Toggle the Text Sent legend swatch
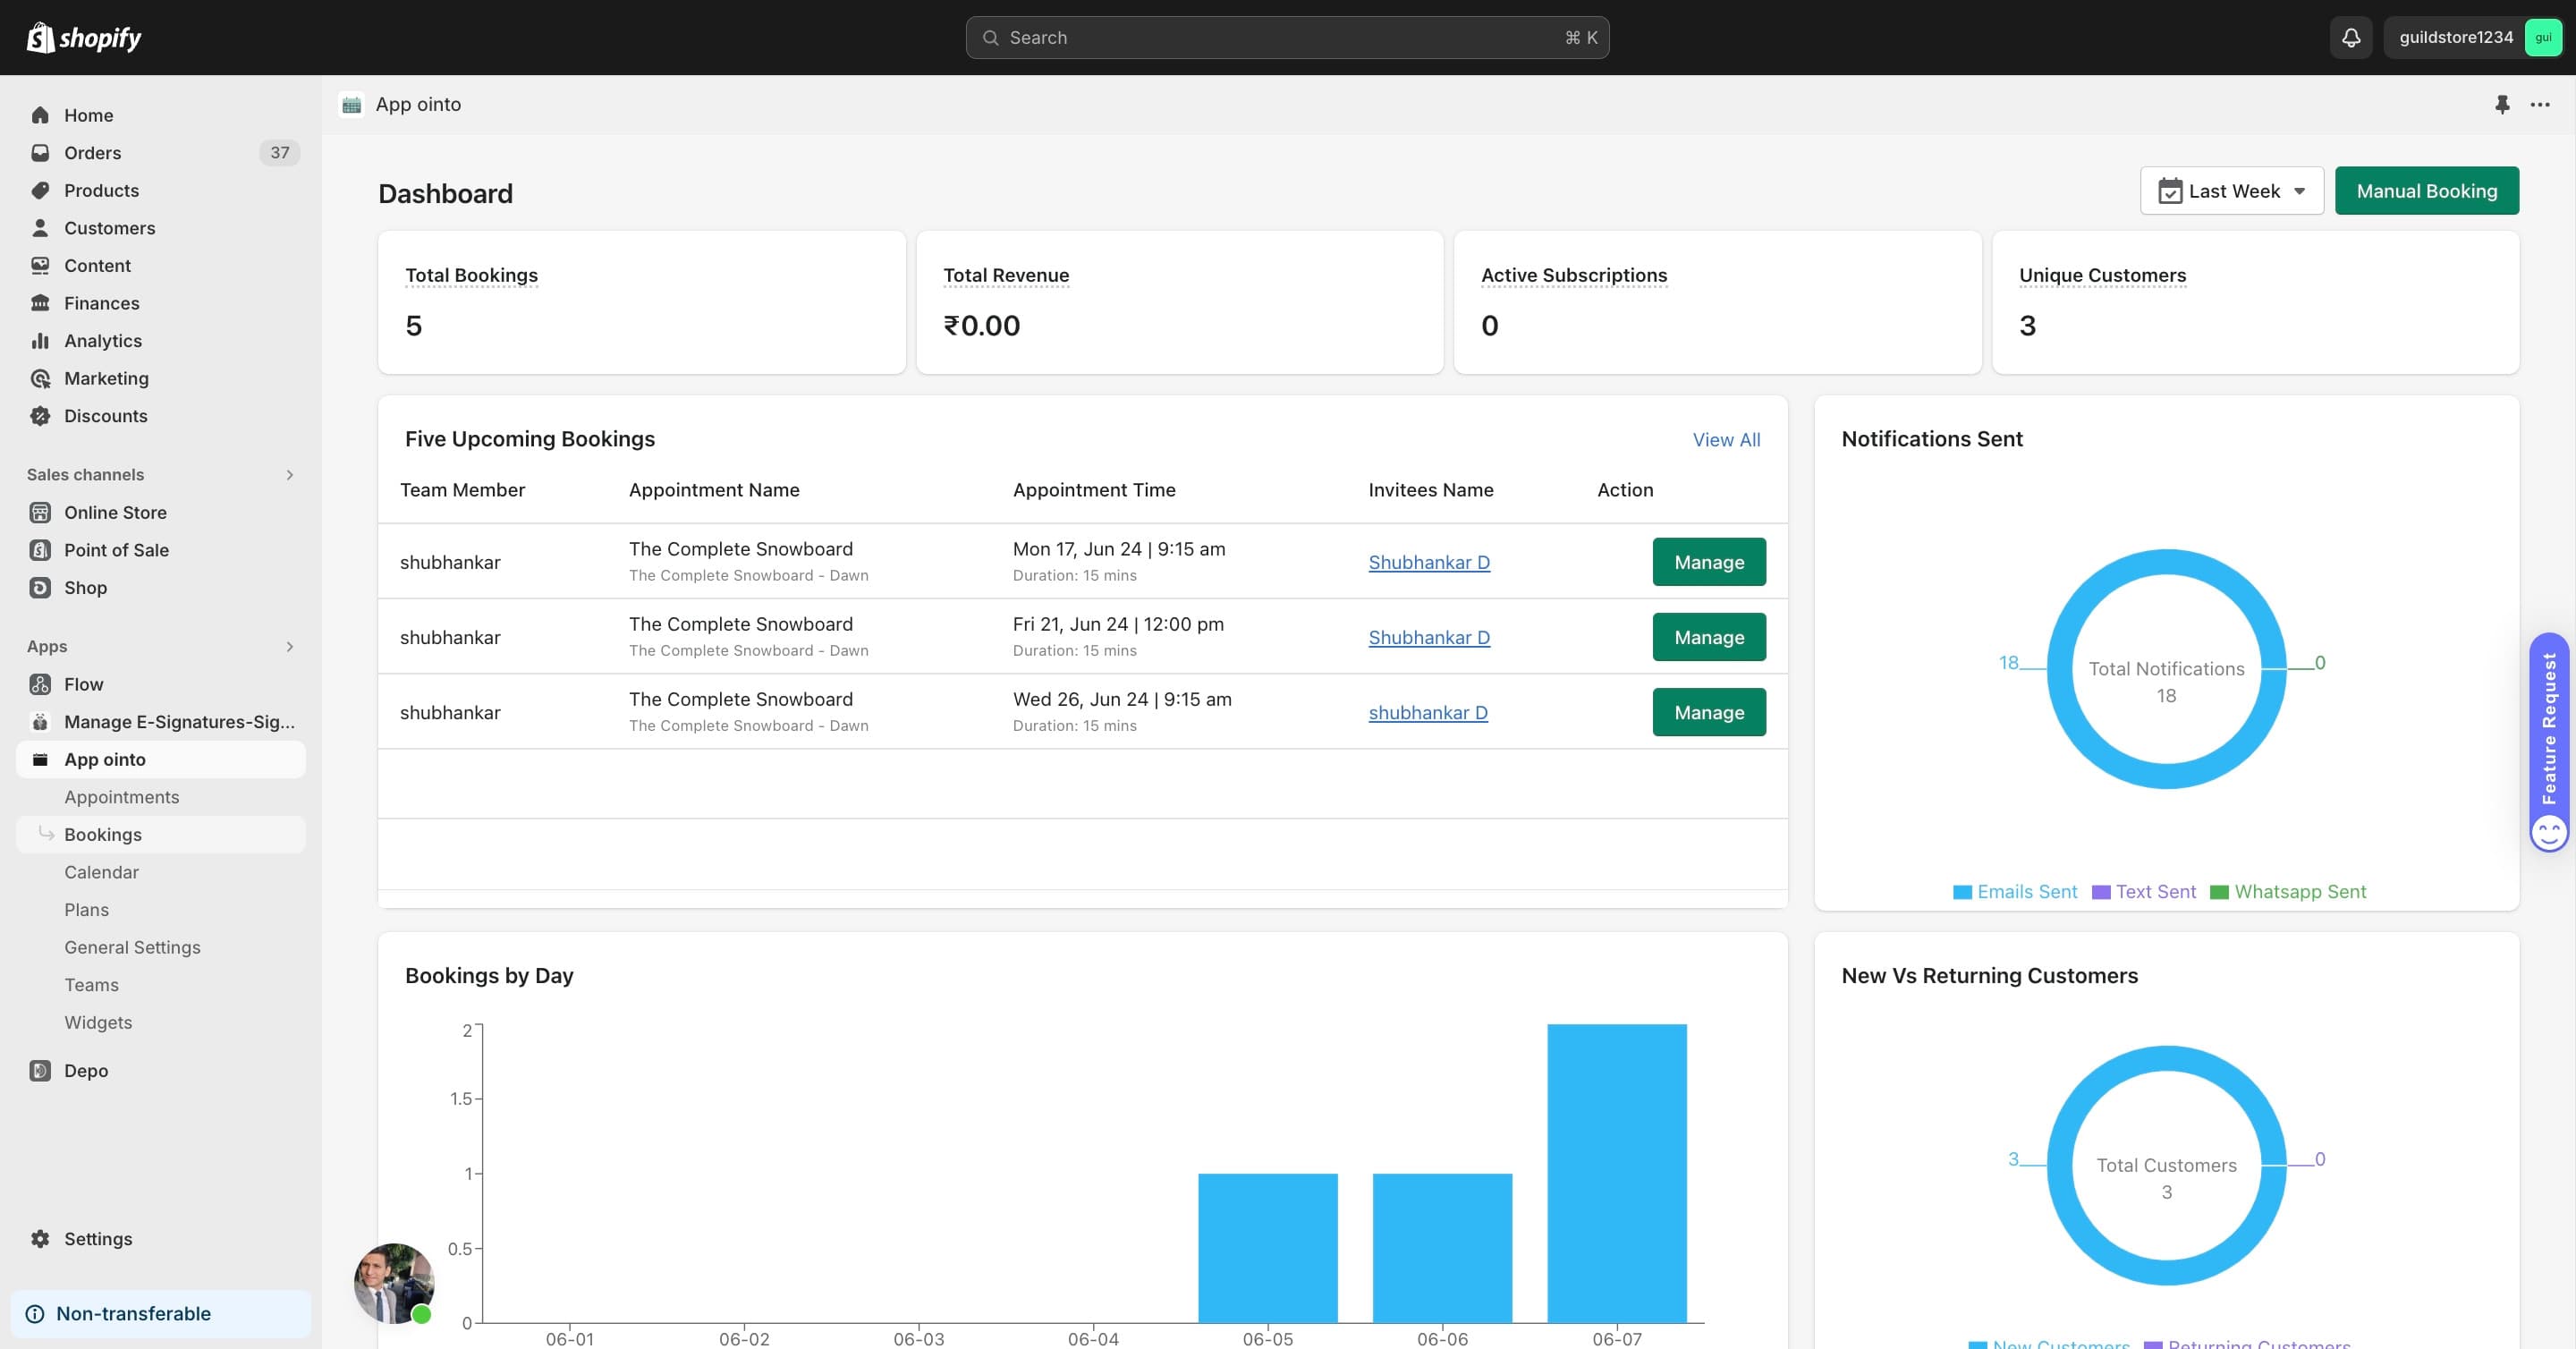This screenshot has width=2576, height=1349. (x=2101, y=892)
